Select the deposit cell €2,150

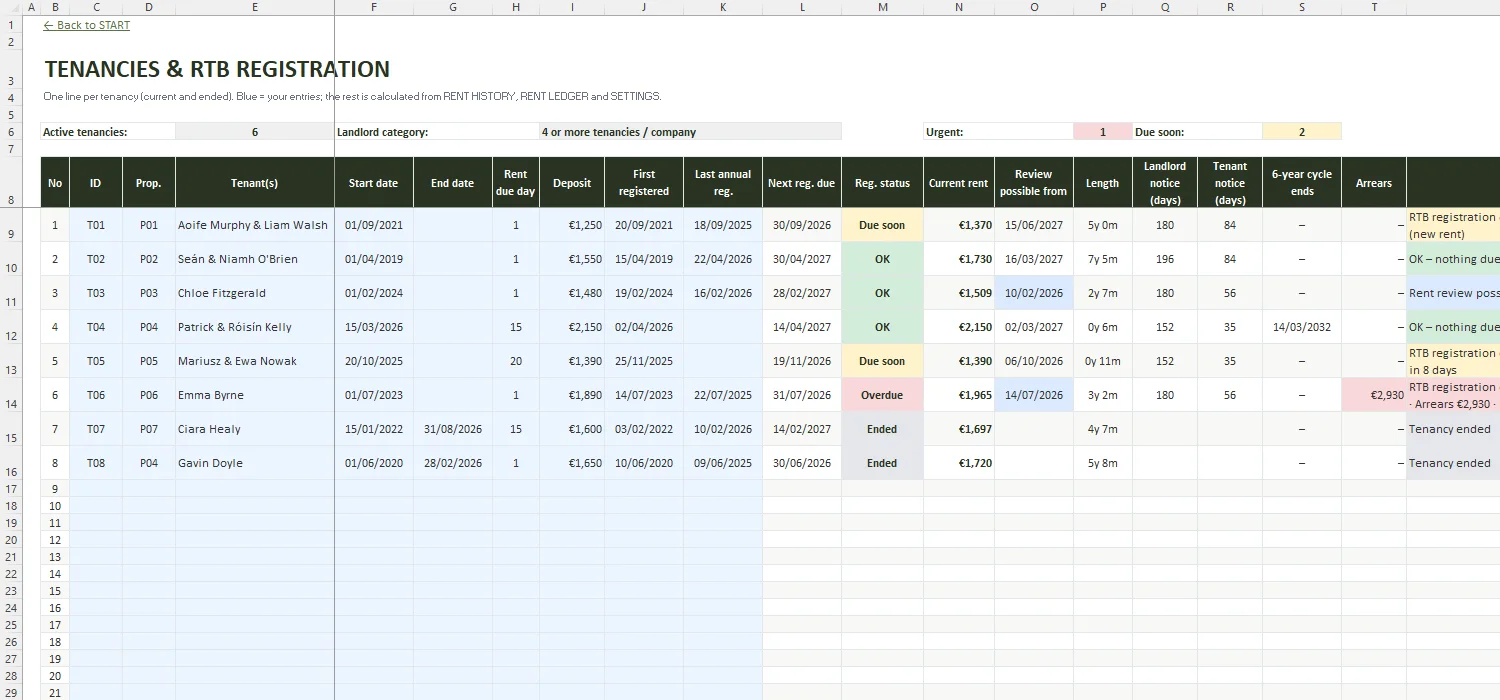tap(572, 327)
